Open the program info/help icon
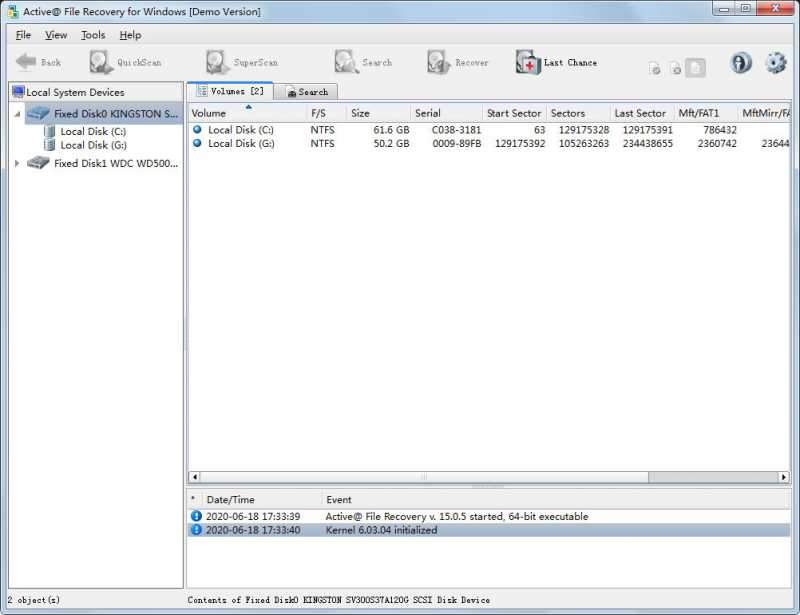 coord(740,62)
